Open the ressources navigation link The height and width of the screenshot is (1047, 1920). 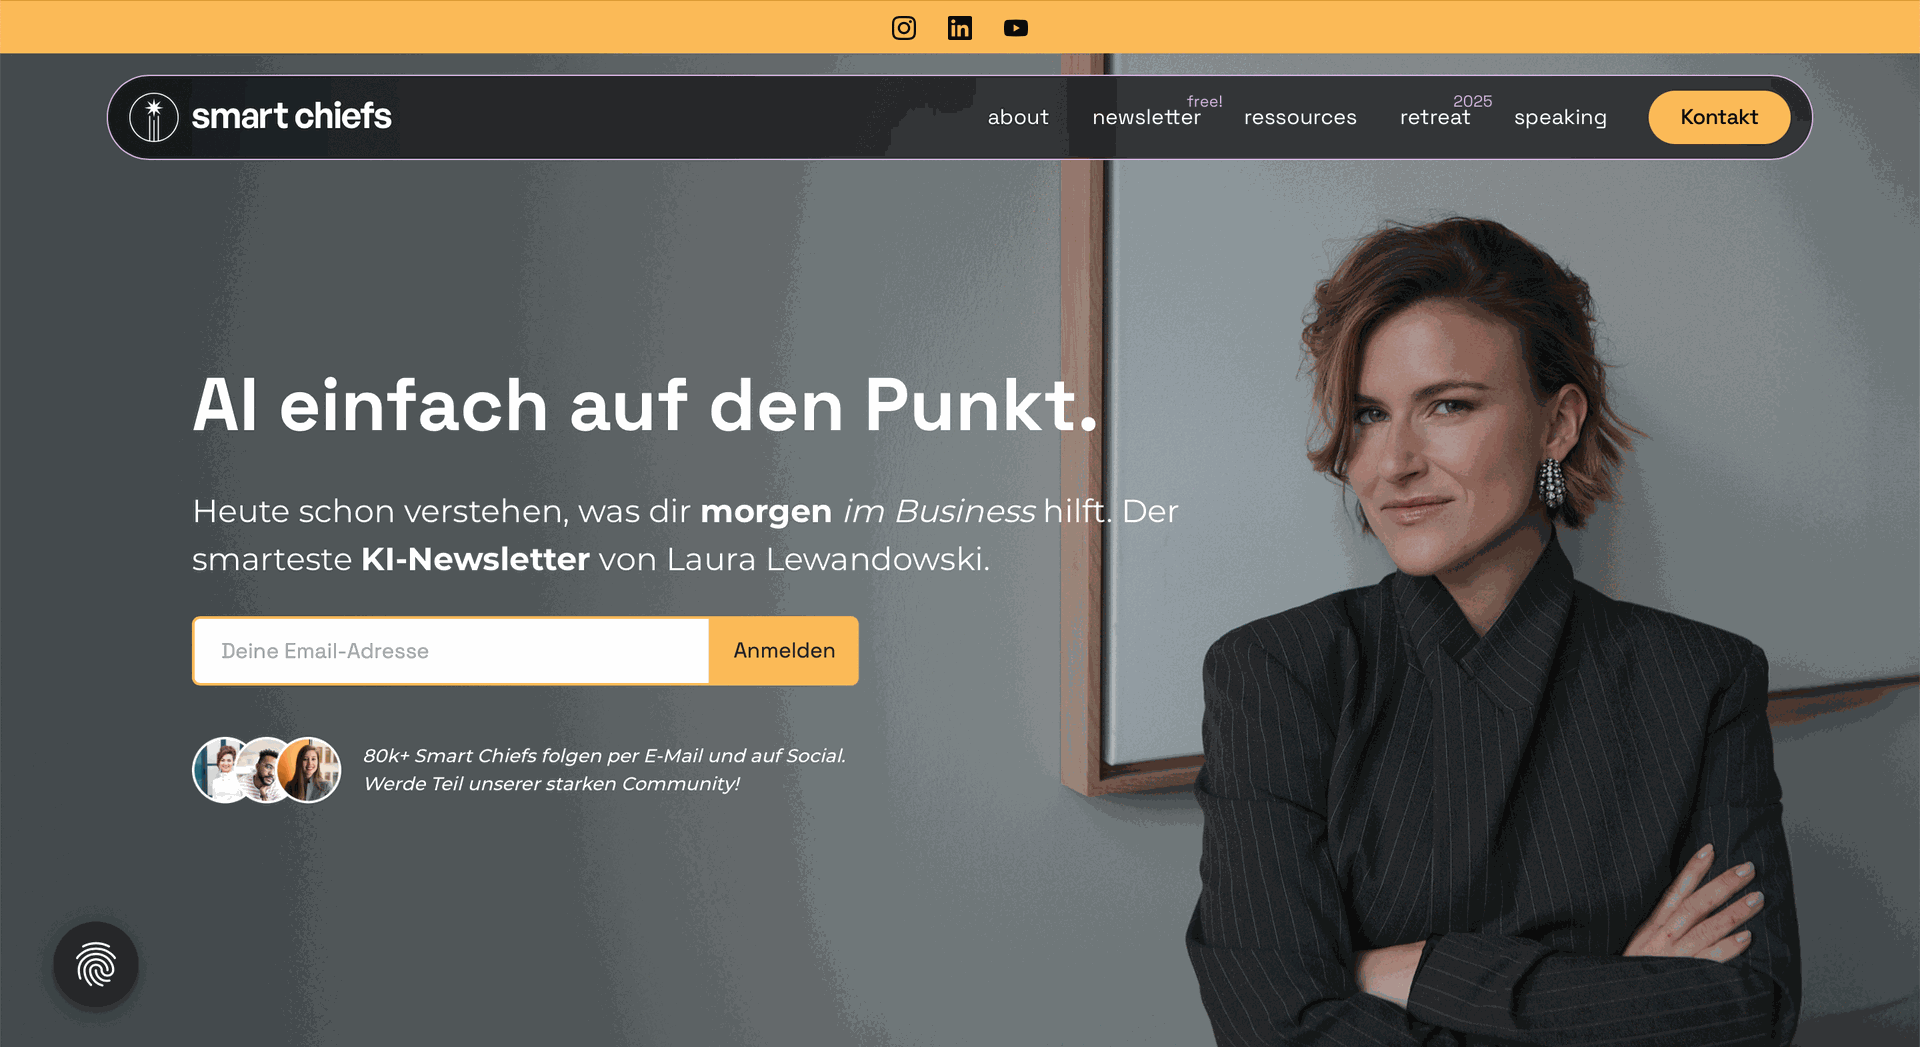(x=1300, y=117)
